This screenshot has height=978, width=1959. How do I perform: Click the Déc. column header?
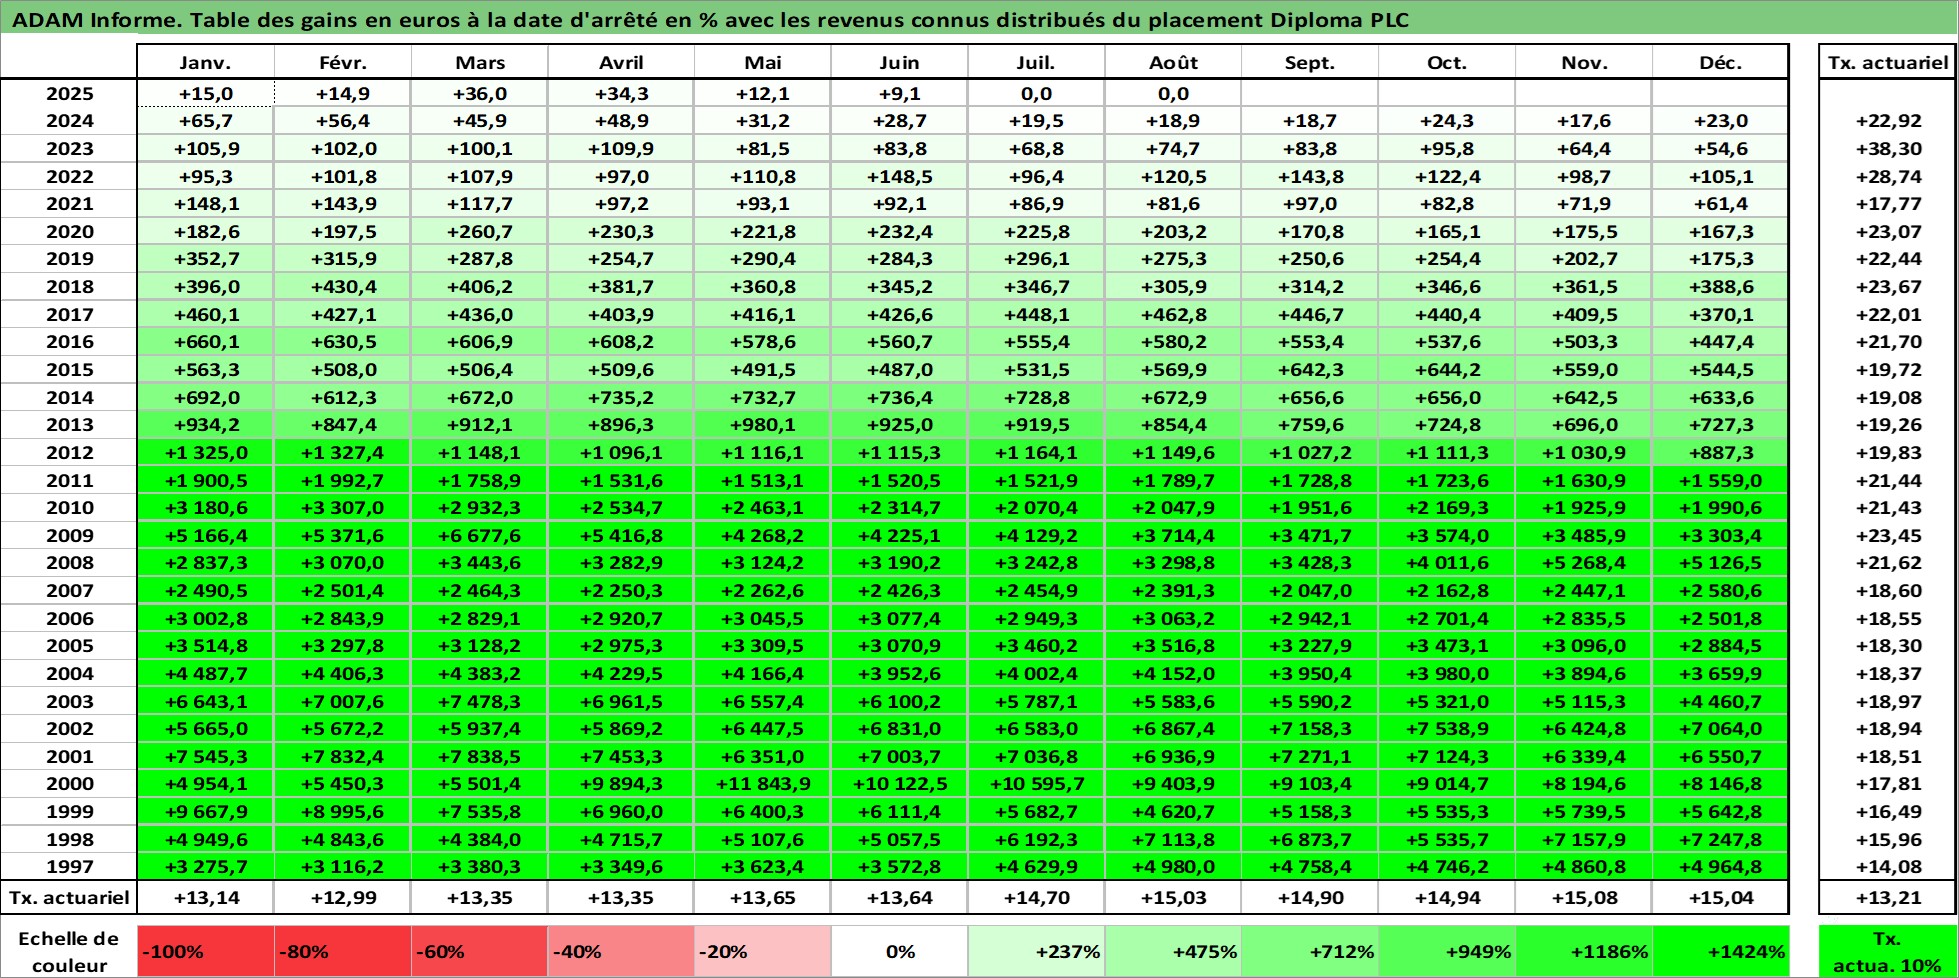pyautogui.click(x=1720, y=62)
